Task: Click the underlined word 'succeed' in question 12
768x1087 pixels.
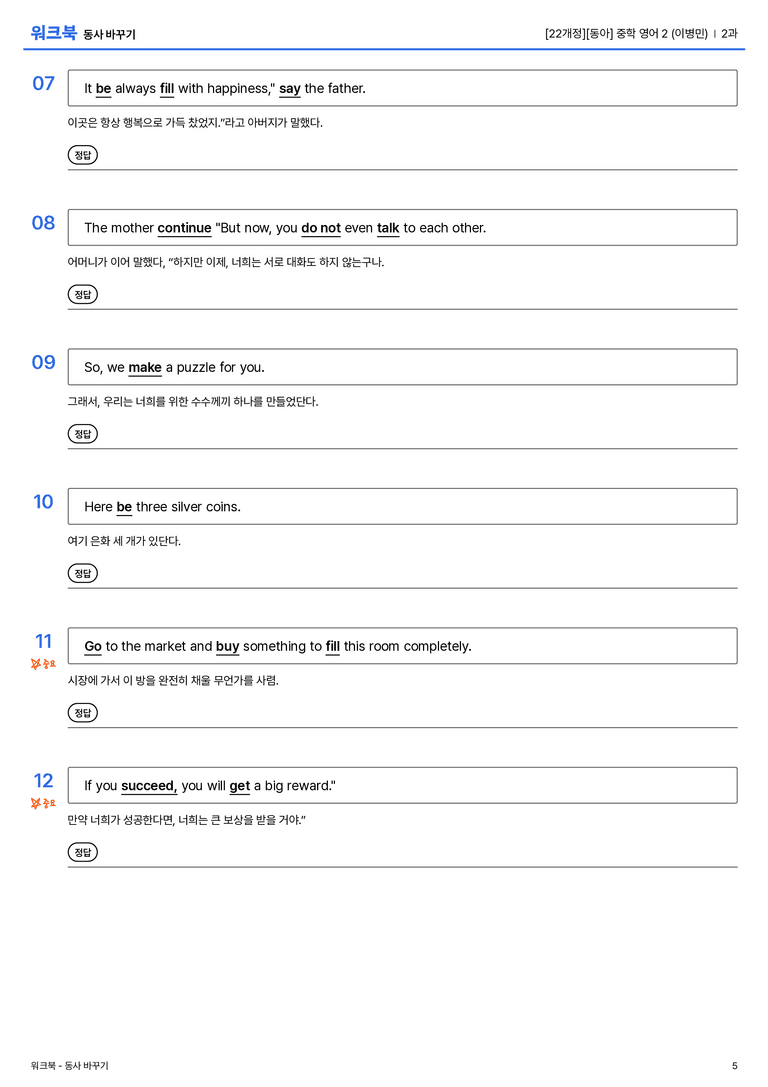Action: tap(148, 786)
